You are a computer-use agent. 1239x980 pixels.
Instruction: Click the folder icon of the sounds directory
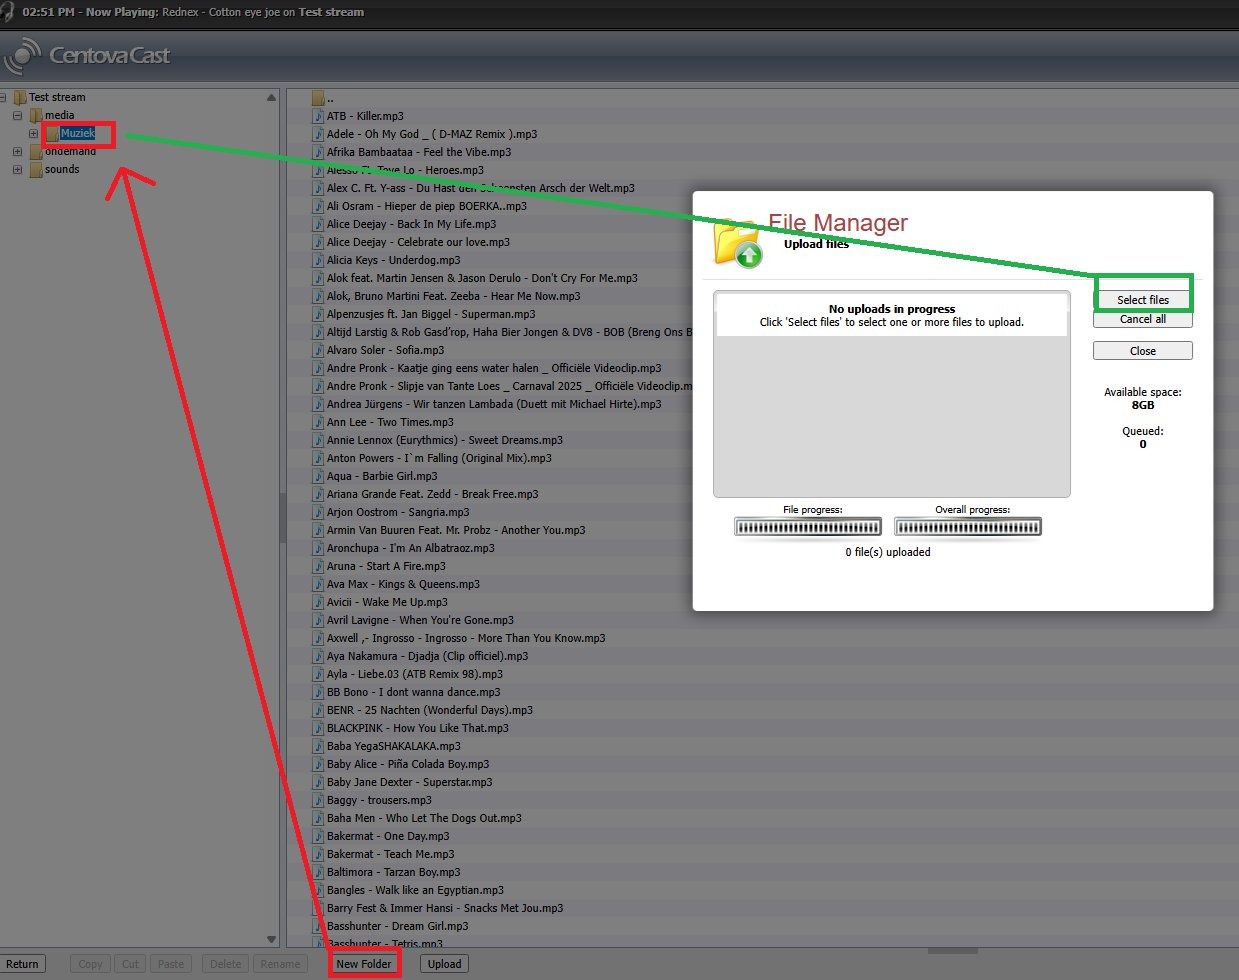[36, 170]
